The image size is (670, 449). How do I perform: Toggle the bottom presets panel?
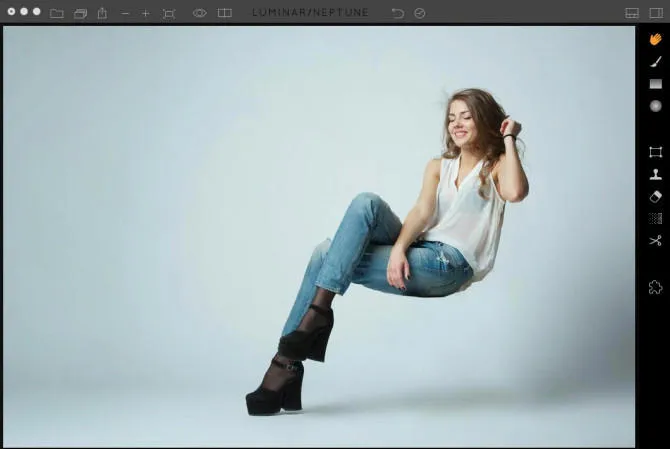coord(631,13)
